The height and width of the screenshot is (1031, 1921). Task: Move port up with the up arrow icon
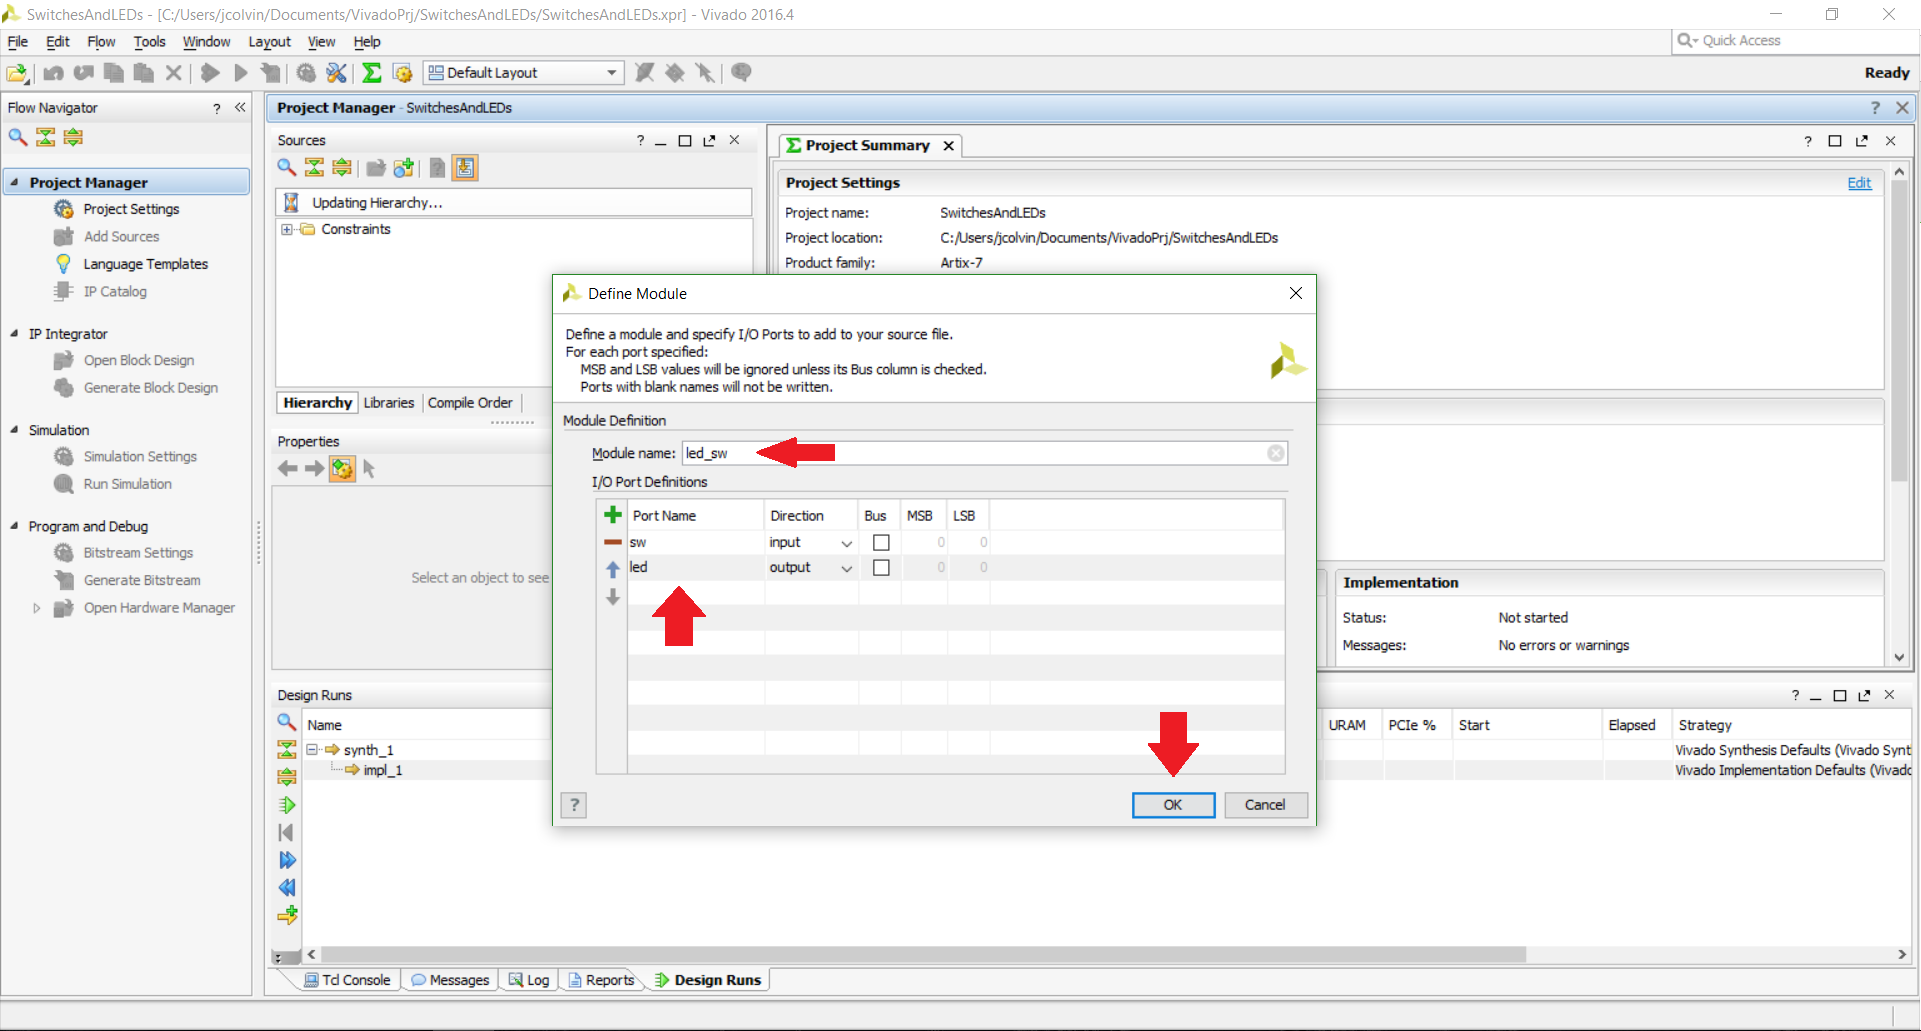tap(613, 569)
